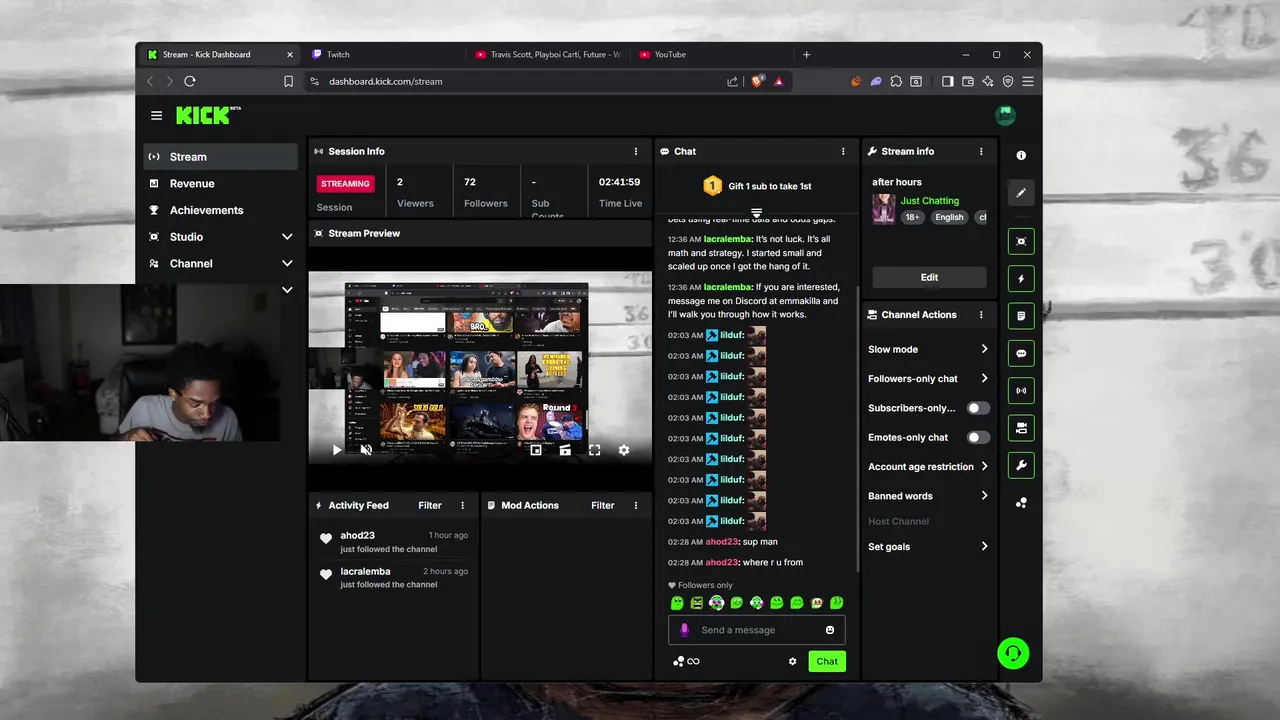Open the Activity Feed Filter dropdown
This screenshot has width=1280, height=720.
coord(429,505)
